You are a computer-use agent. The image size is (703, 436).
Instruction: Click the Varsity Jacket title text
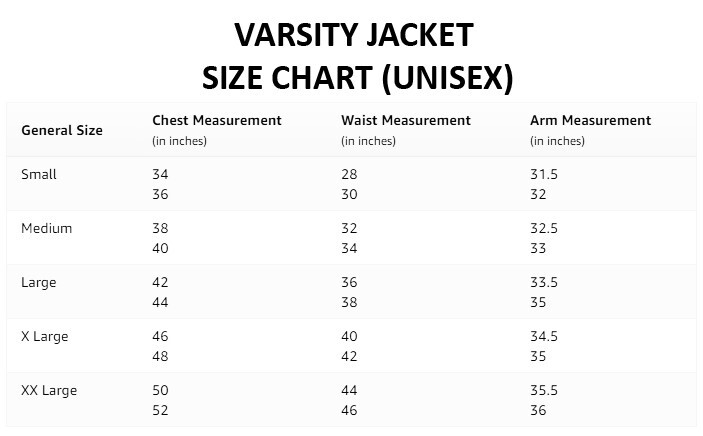tap(354, 35)
